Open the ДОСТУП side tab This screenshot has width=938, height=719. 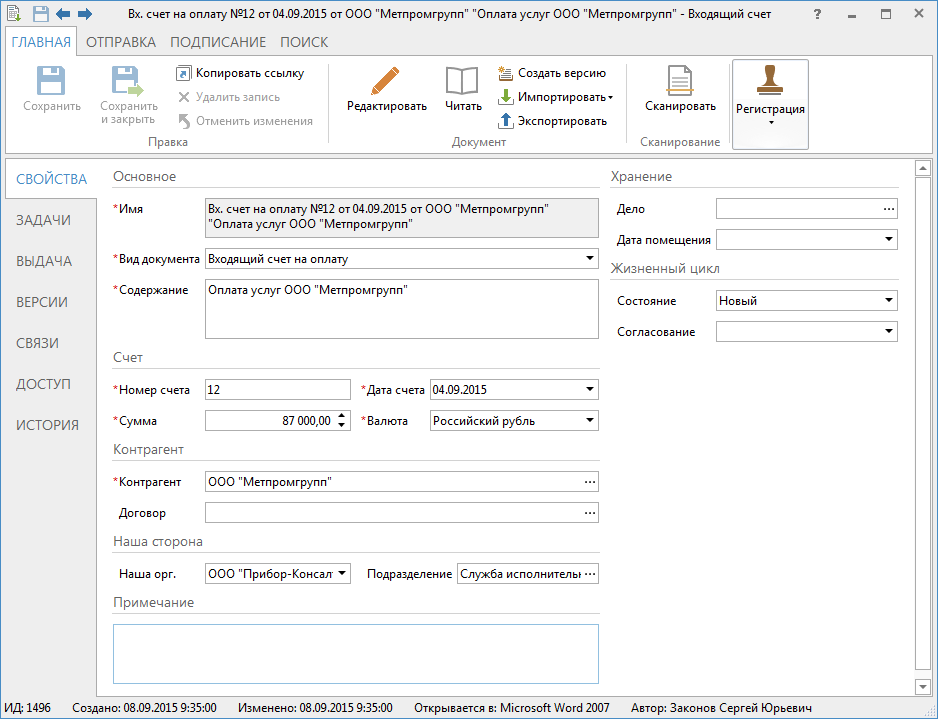pyautogui.click(x=43, y=384)
